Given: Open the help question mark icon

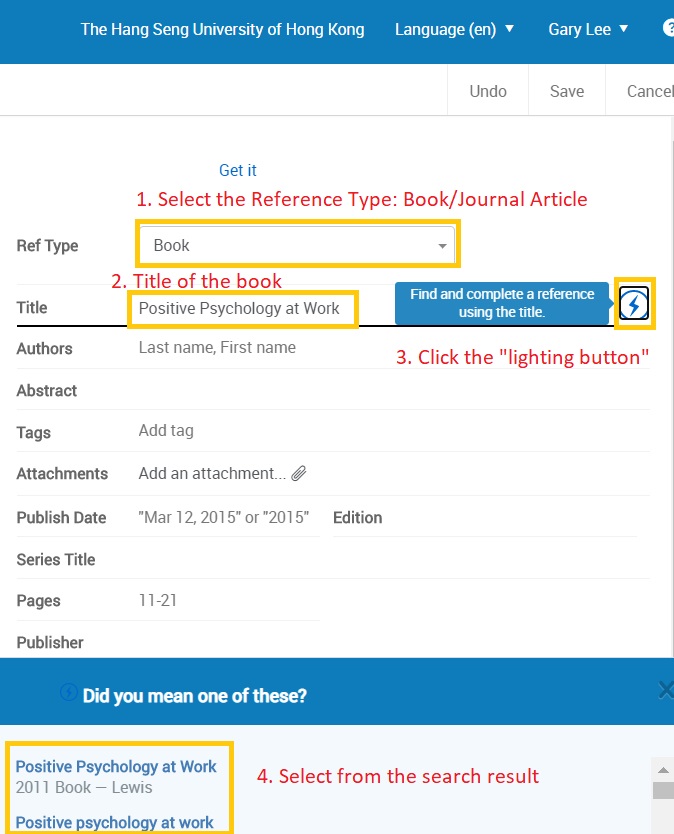Looking at the screenshot, I should 669,28.
